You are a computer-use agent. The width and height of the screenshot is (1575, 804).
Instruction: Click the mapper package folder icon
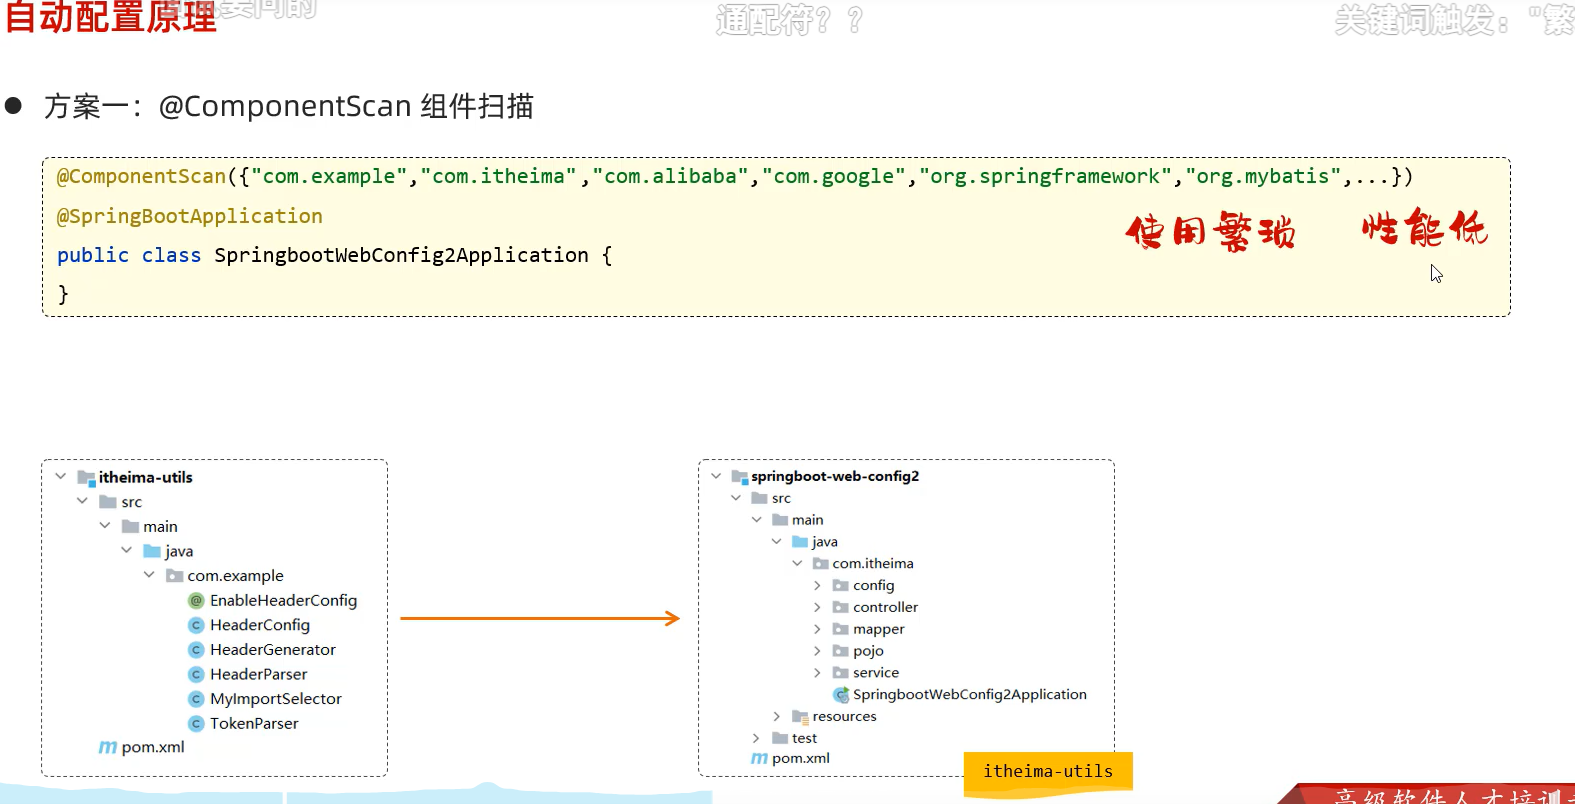840,629
